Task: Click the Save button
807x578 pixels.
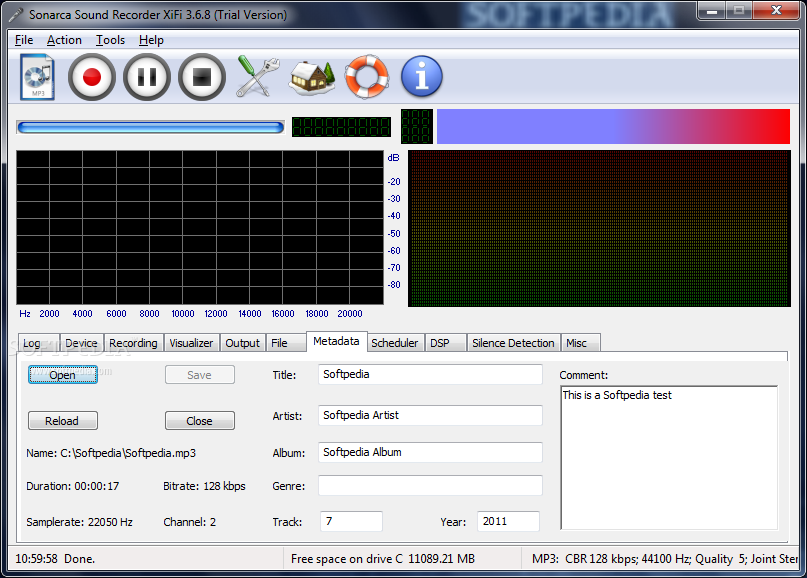Action: tap(199, 375)
